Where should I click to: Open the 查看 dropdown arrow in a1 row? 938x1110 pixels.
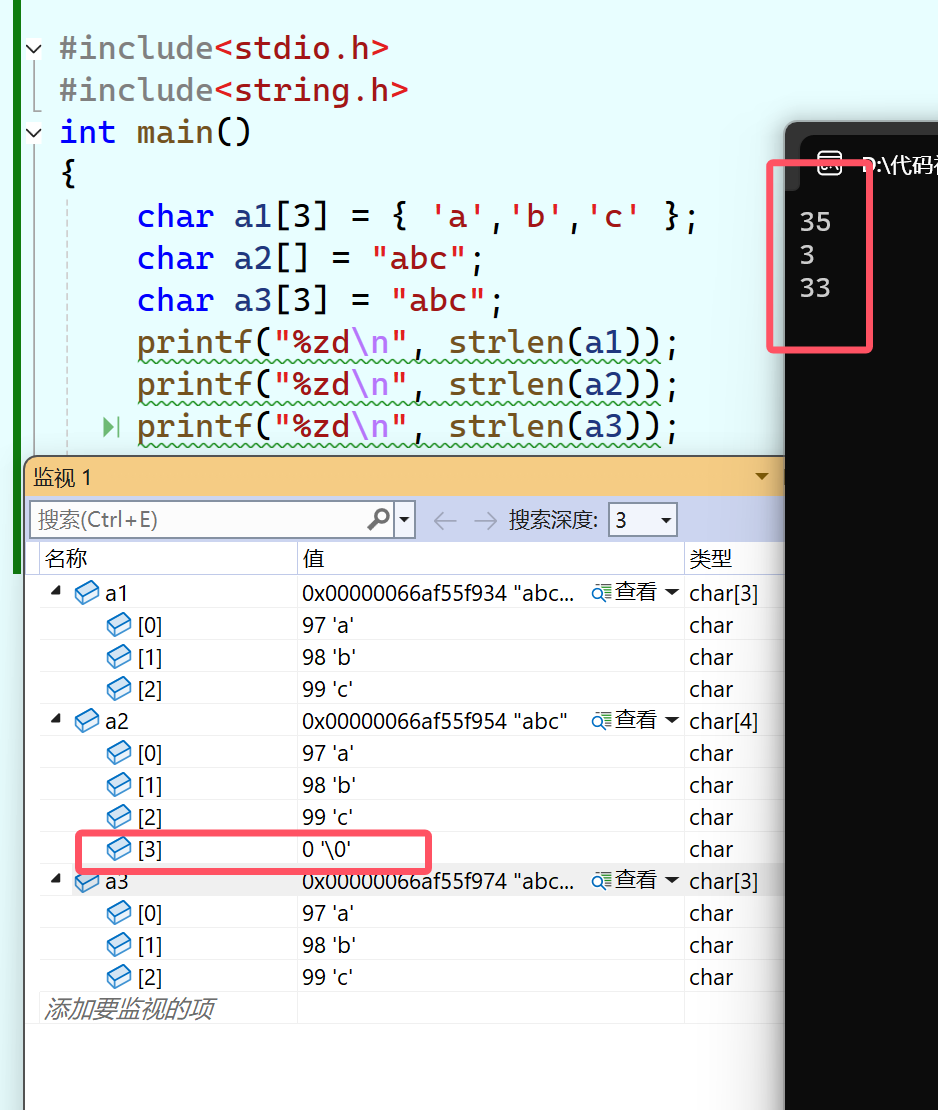672,592
